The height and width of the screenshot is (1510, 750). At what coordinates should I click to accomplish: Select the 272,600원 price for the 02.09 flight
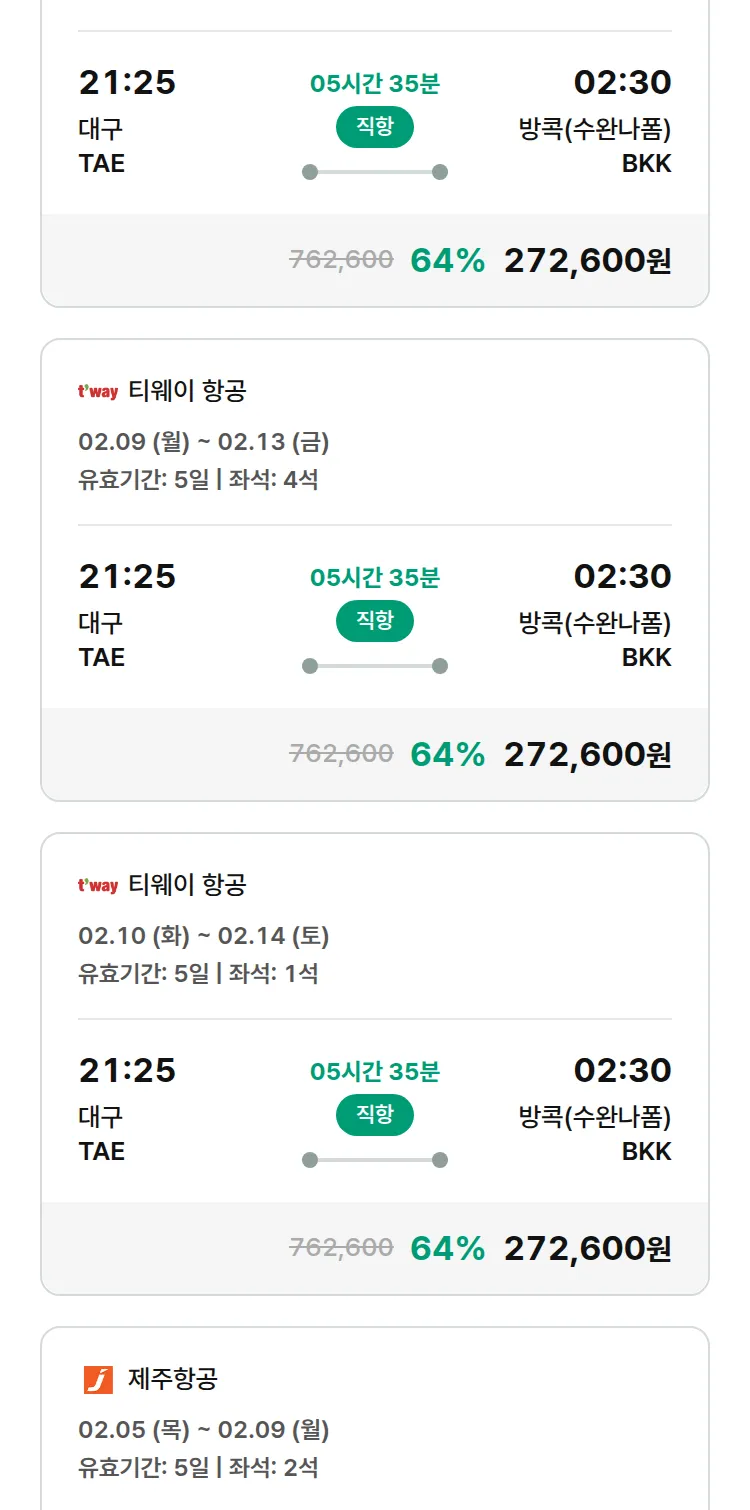coord(587,755)
